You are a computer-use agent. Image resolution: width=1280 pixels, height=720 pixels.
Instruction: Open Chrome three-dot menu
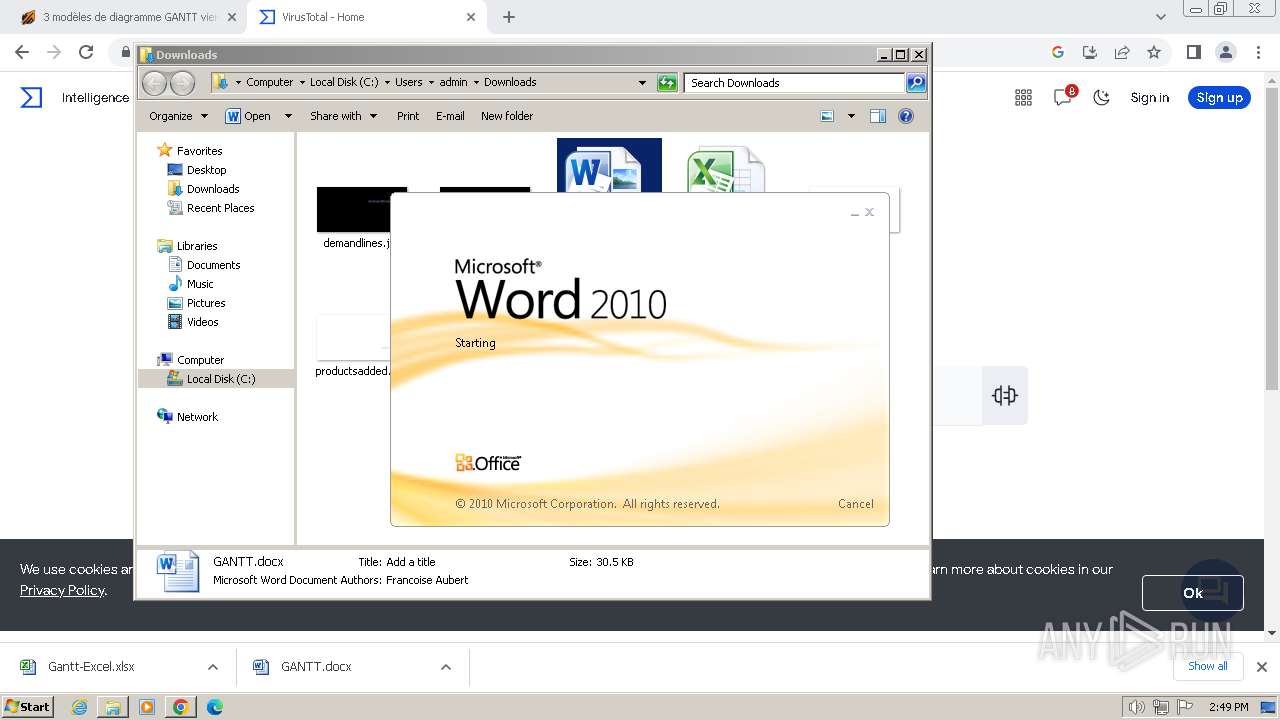(x=1257, y=52)
